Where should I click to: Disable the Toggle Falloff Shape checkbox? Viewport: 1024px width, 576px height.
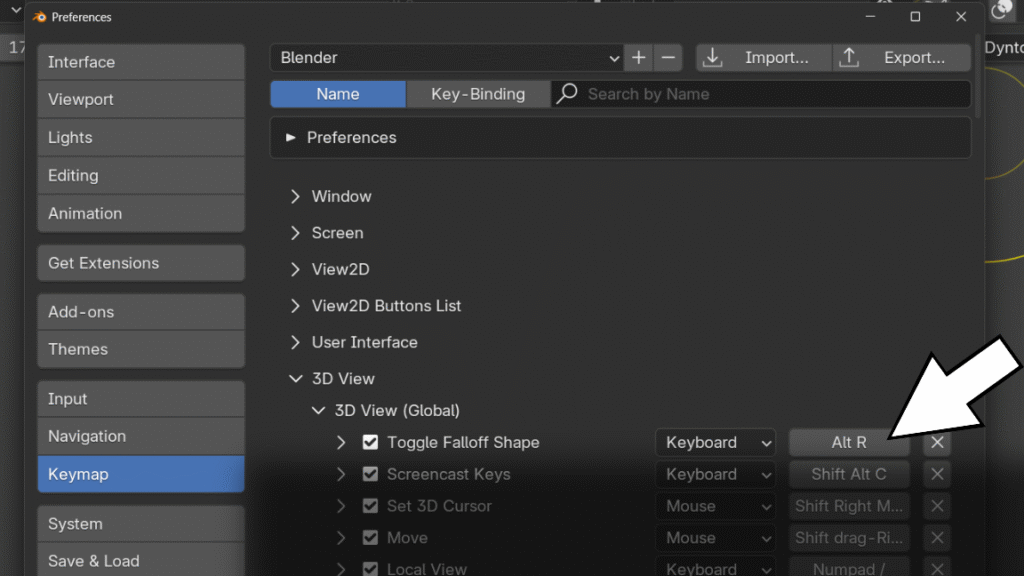click(371, 442)
